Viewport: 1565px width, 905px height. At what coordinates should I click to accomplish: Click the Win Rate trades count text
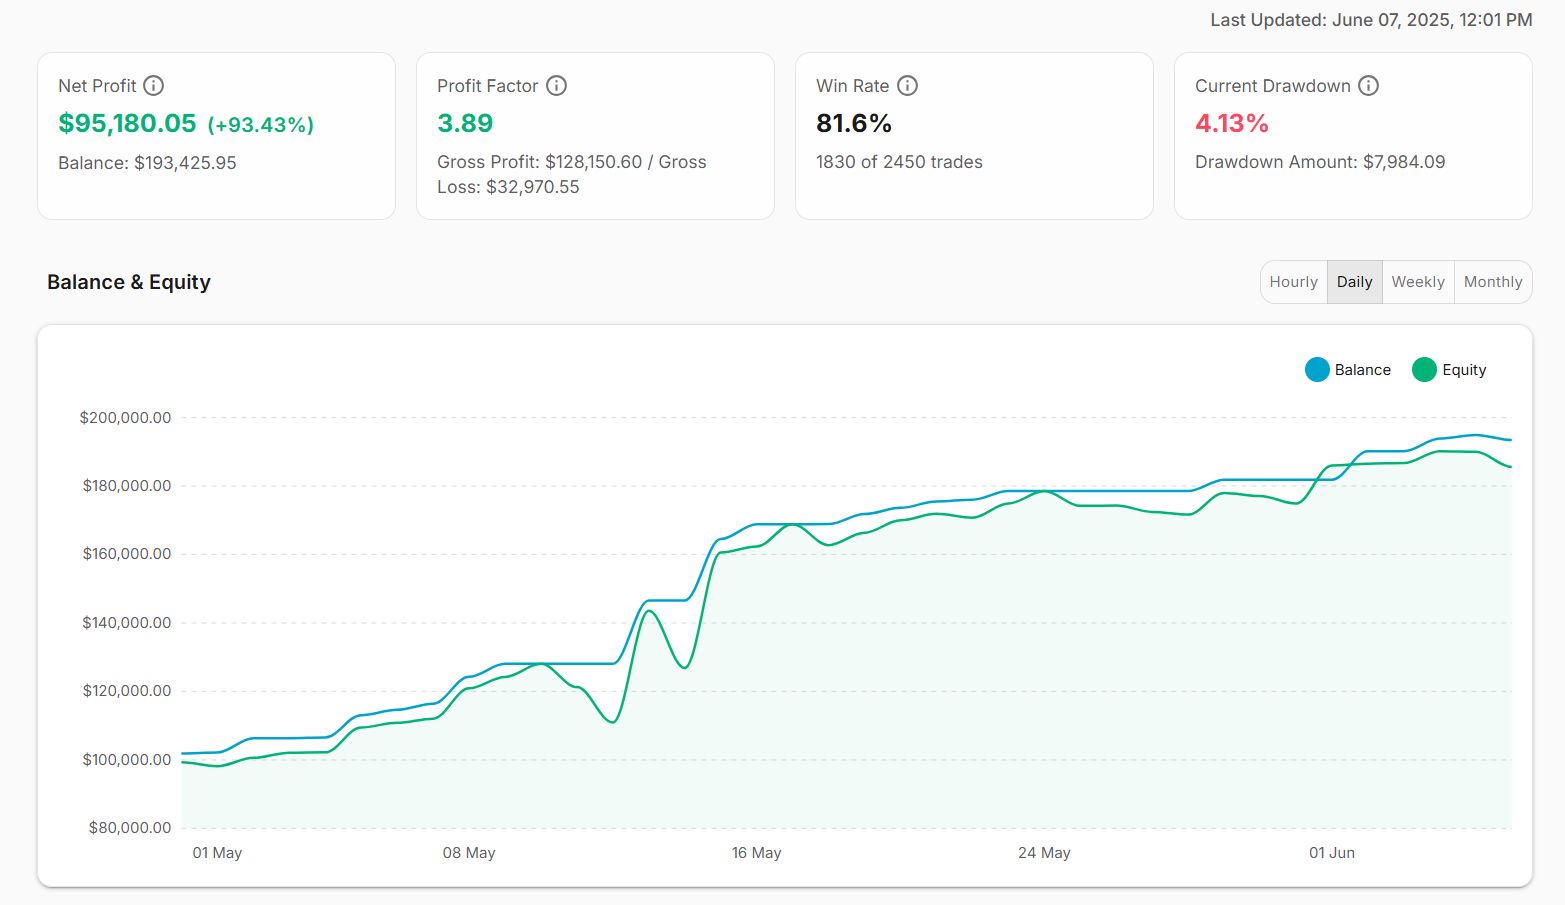pos(899,161)
